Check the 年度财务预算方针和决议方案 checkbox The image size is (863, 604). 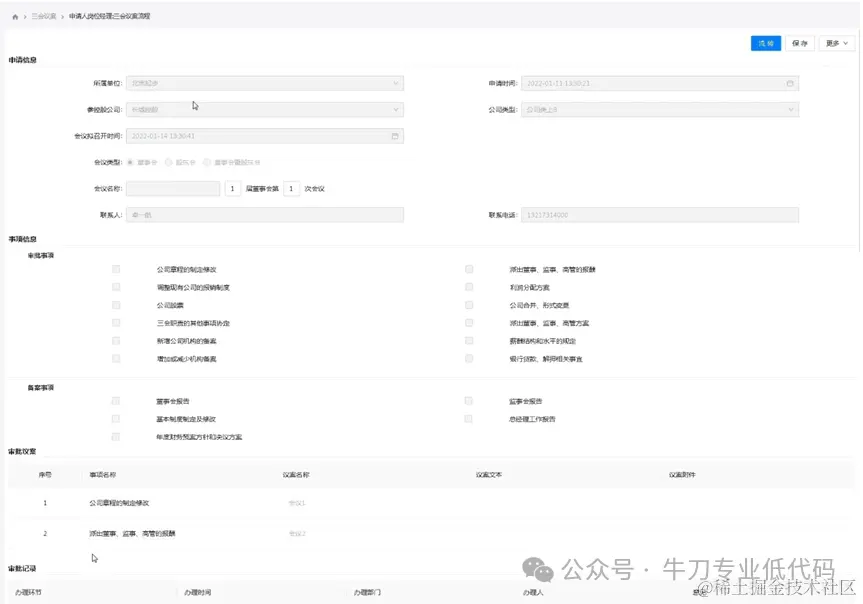[116, 437]
